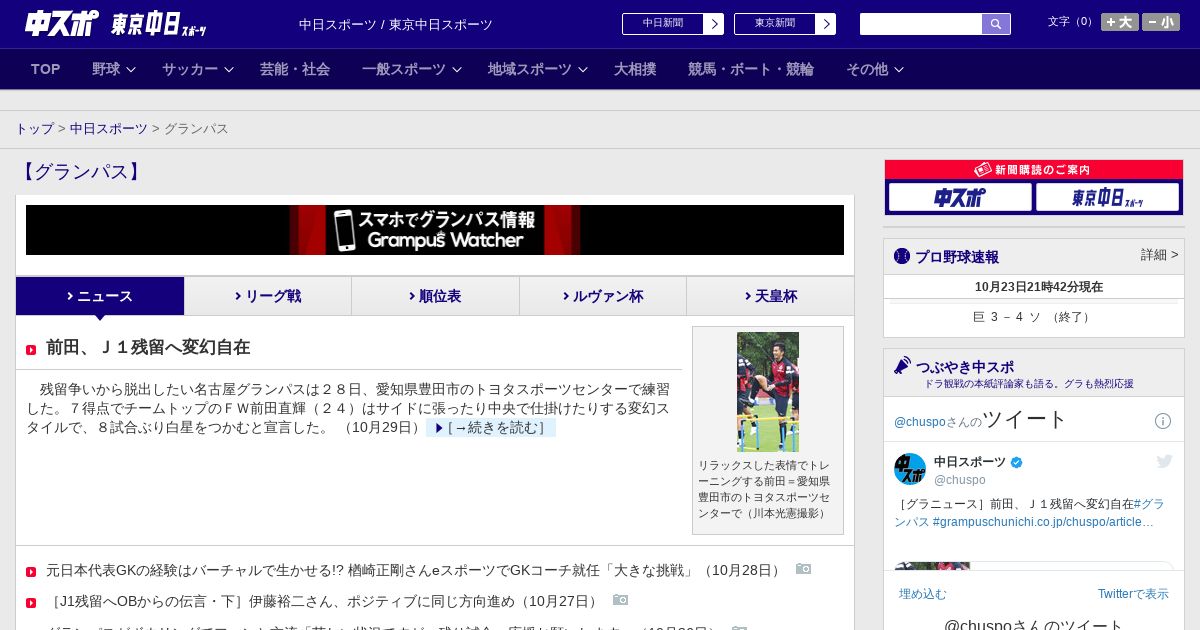Click #グランパス hashtag in tweet
This screenshot has height=630, width=1200.
click(1029, 513)
